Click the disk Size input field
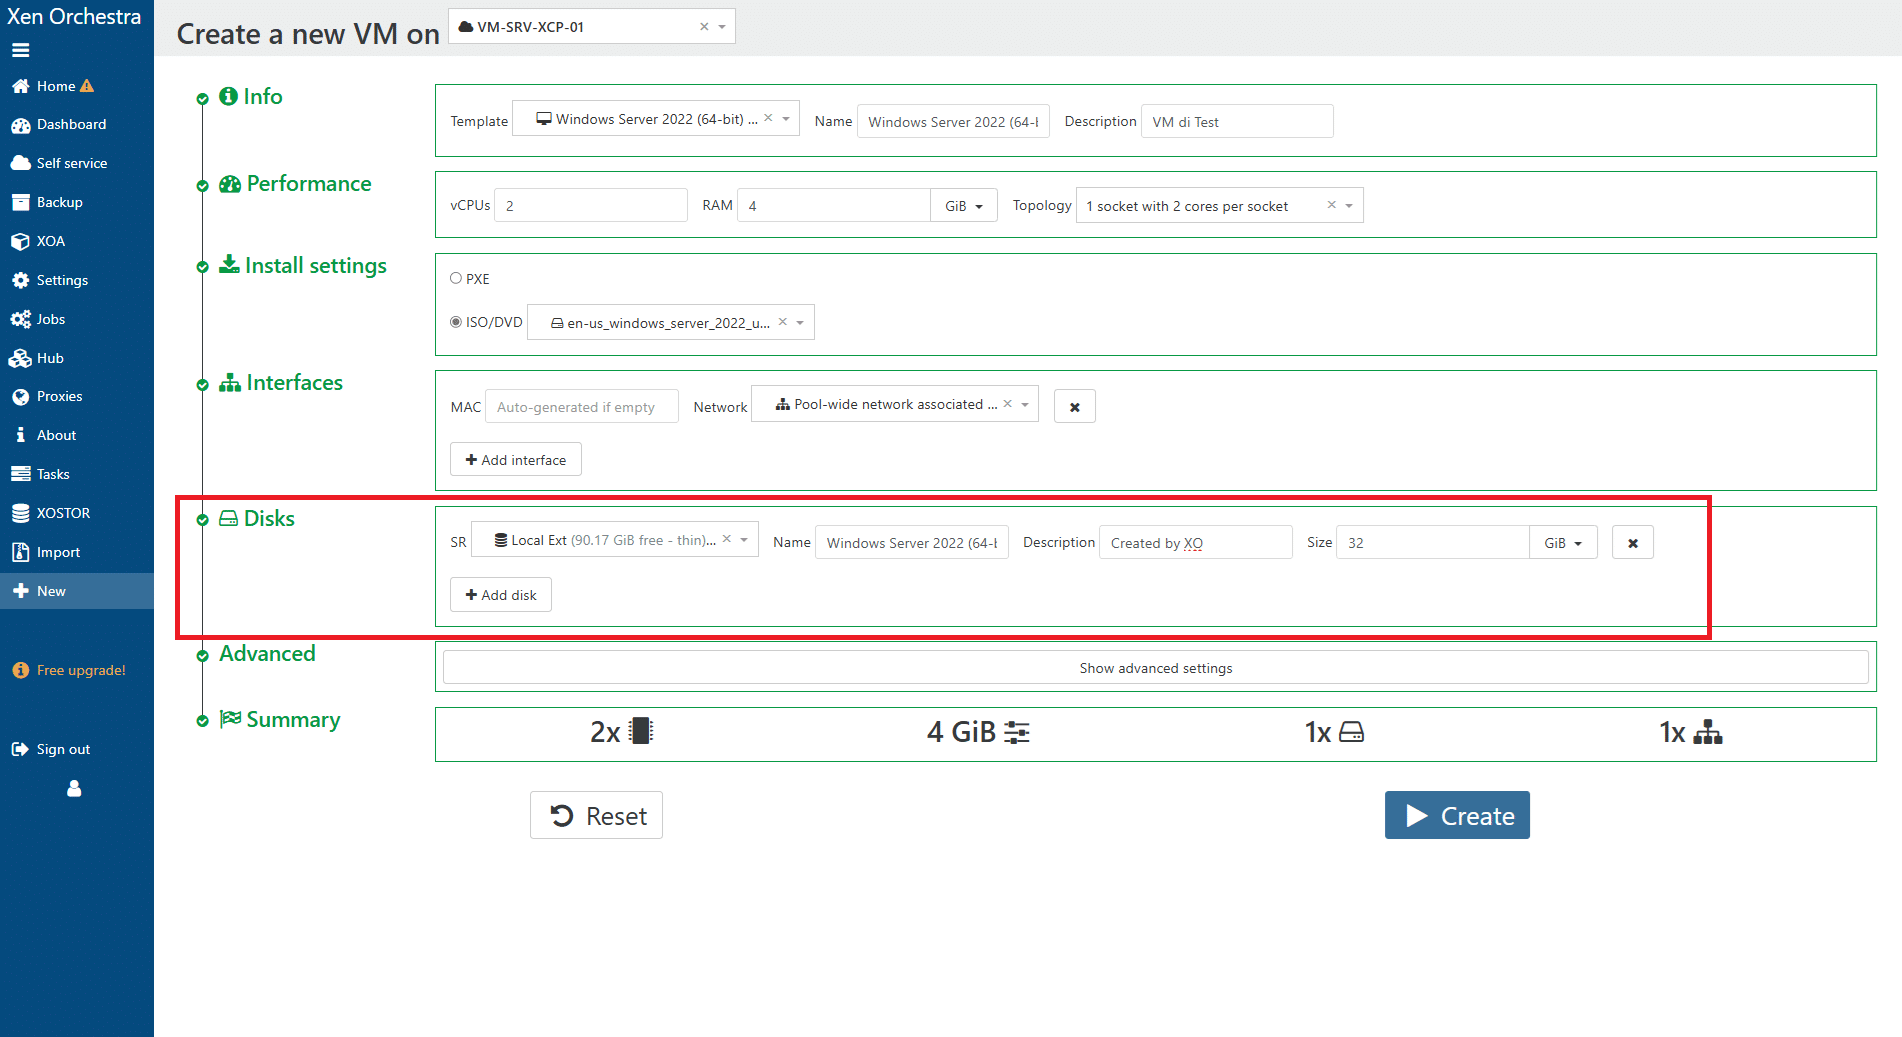 [1433, 543]
